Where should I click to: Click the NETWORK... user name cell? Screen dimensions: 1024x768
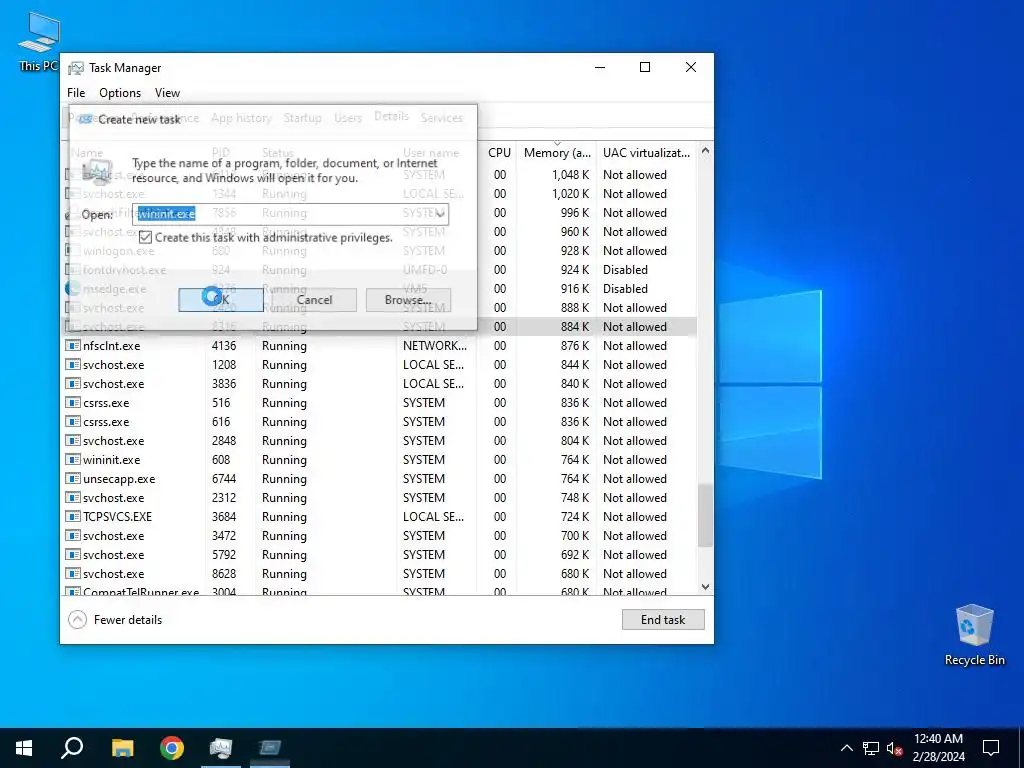435,345
